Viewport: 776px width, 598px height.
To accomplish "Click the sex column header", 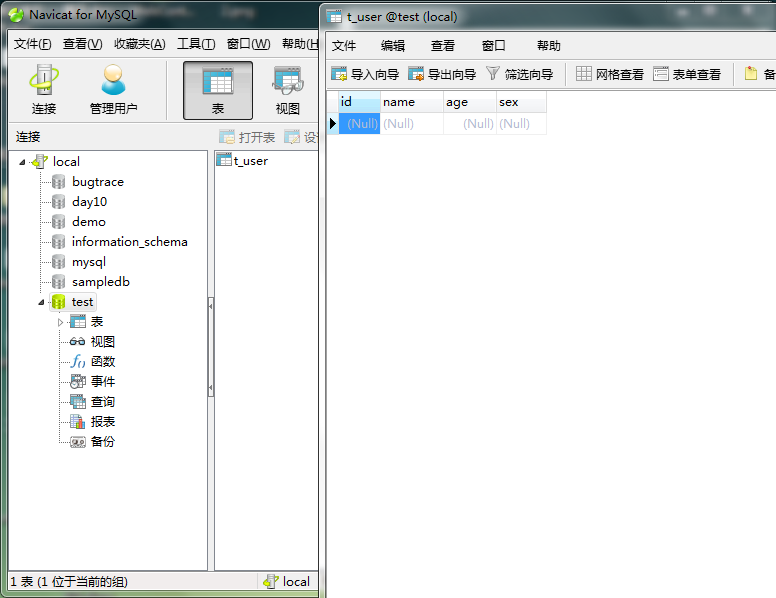I will [521, 102].
